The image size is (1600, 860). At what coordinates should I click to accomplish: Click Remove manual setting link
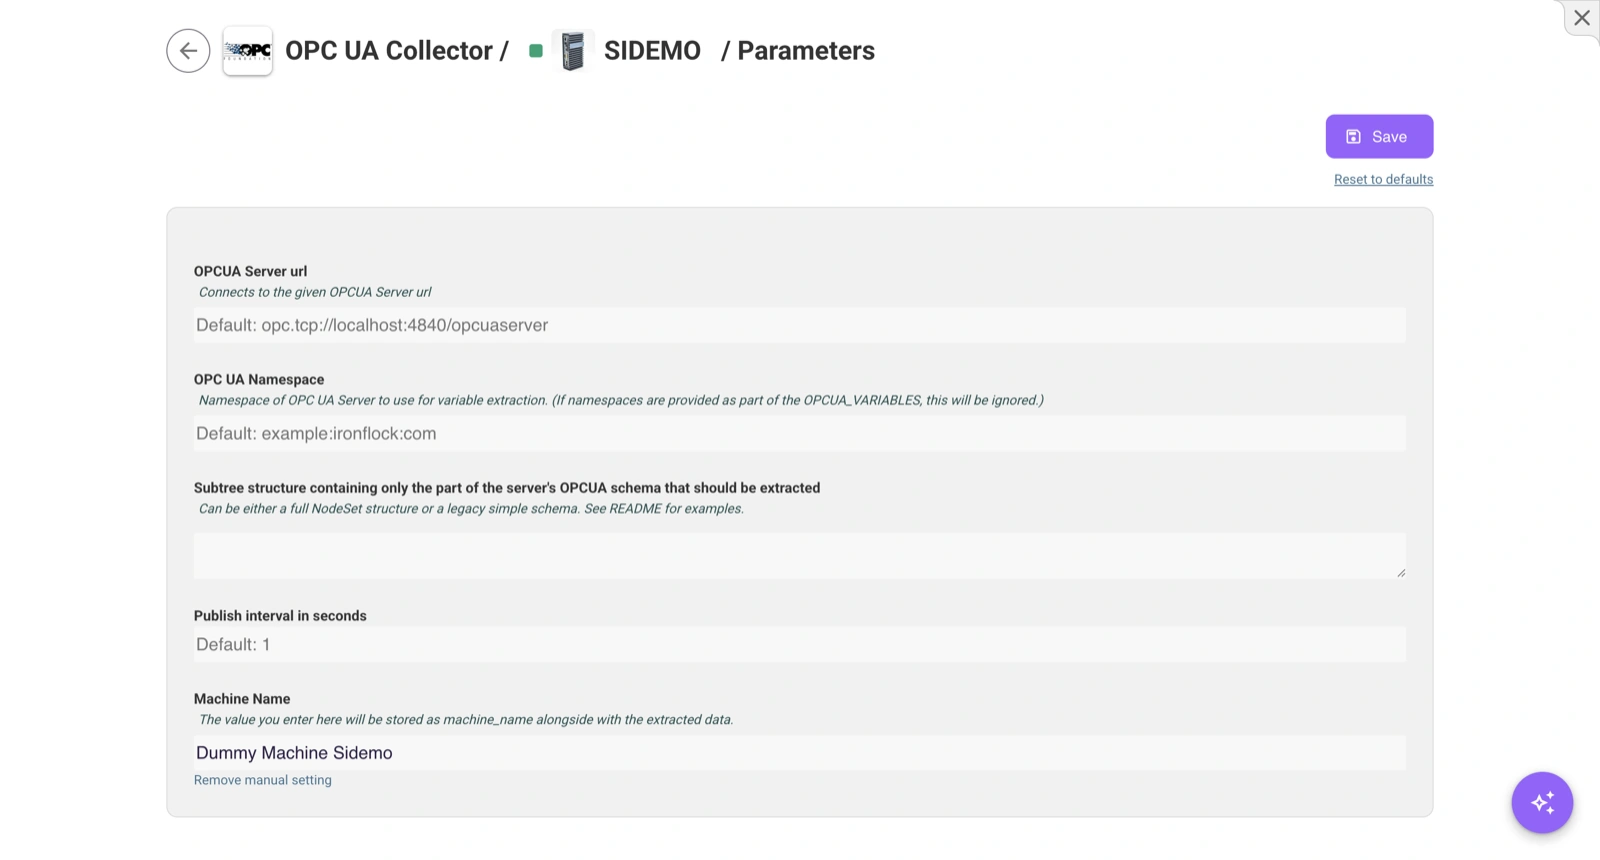point(262,780)
